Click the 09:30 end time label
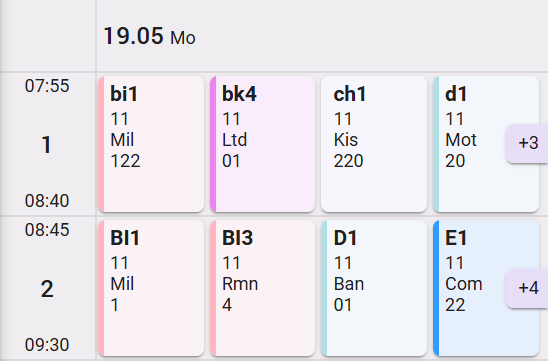548x361 pixels. tap(47, 345)
